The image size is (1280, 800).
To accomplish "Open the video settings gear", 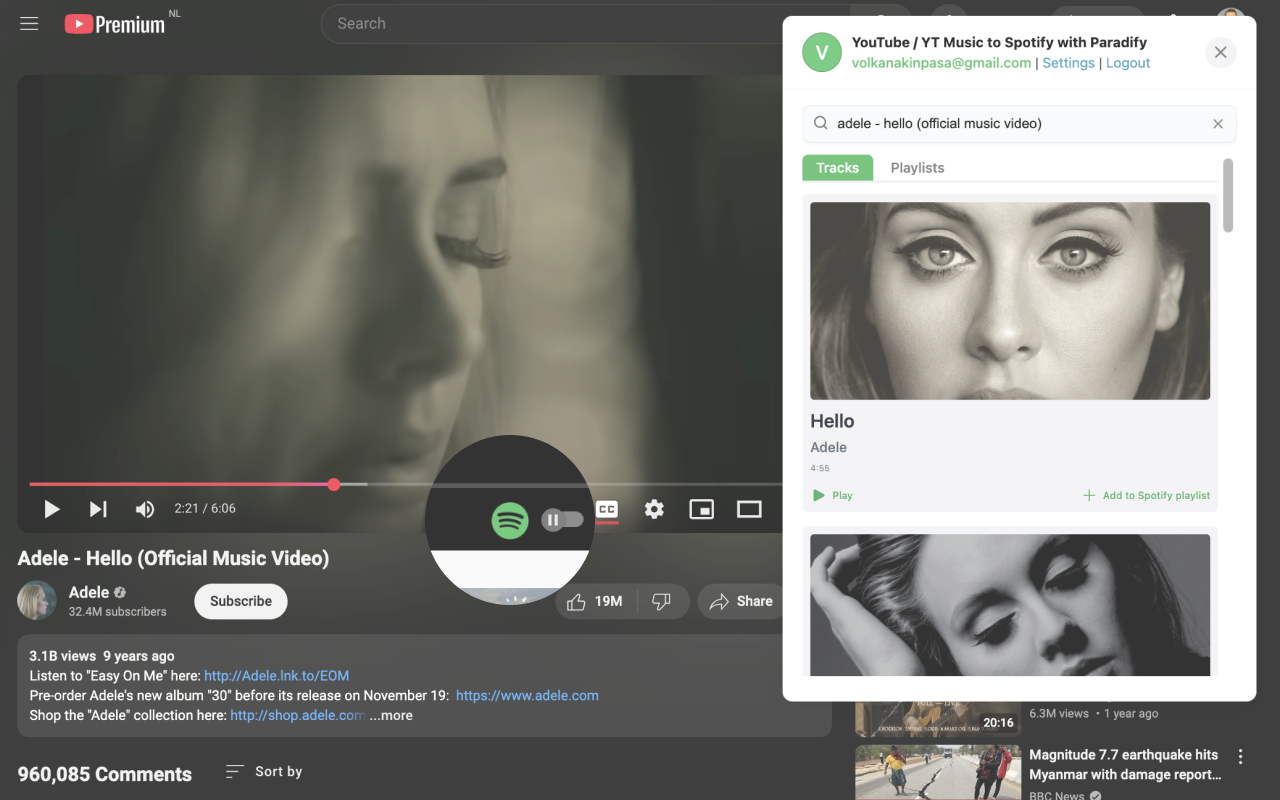I will click(x=654, y=510).
